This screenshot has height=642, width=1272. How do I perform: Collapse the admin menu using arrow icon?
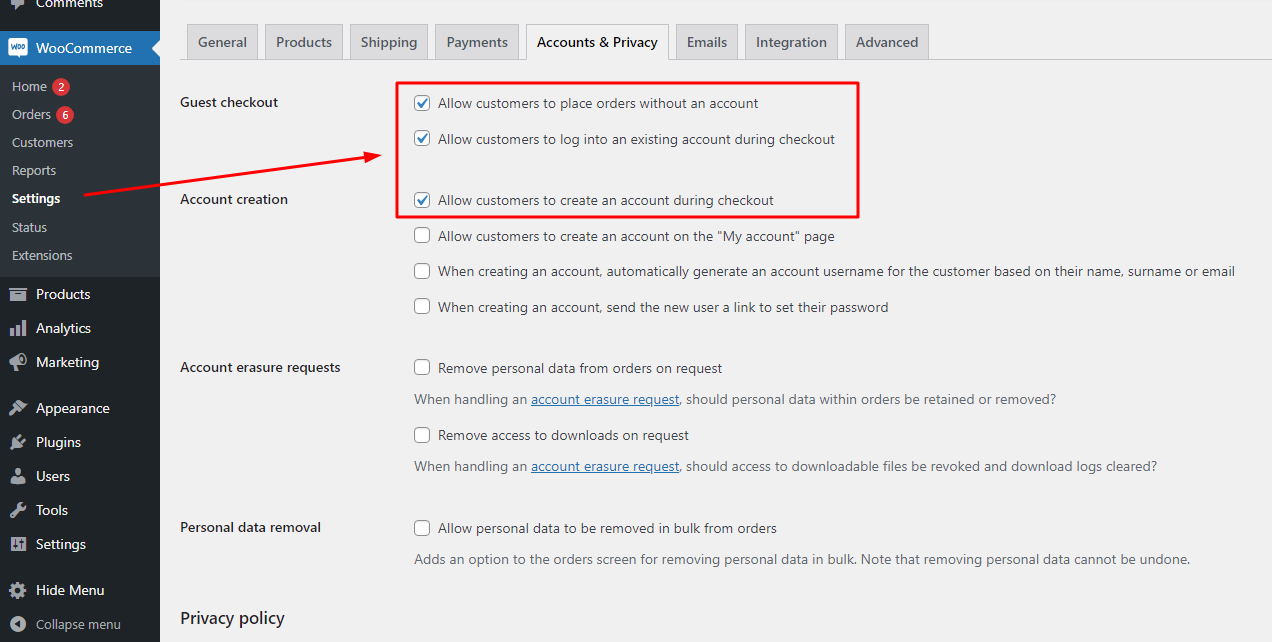[18, 624]
